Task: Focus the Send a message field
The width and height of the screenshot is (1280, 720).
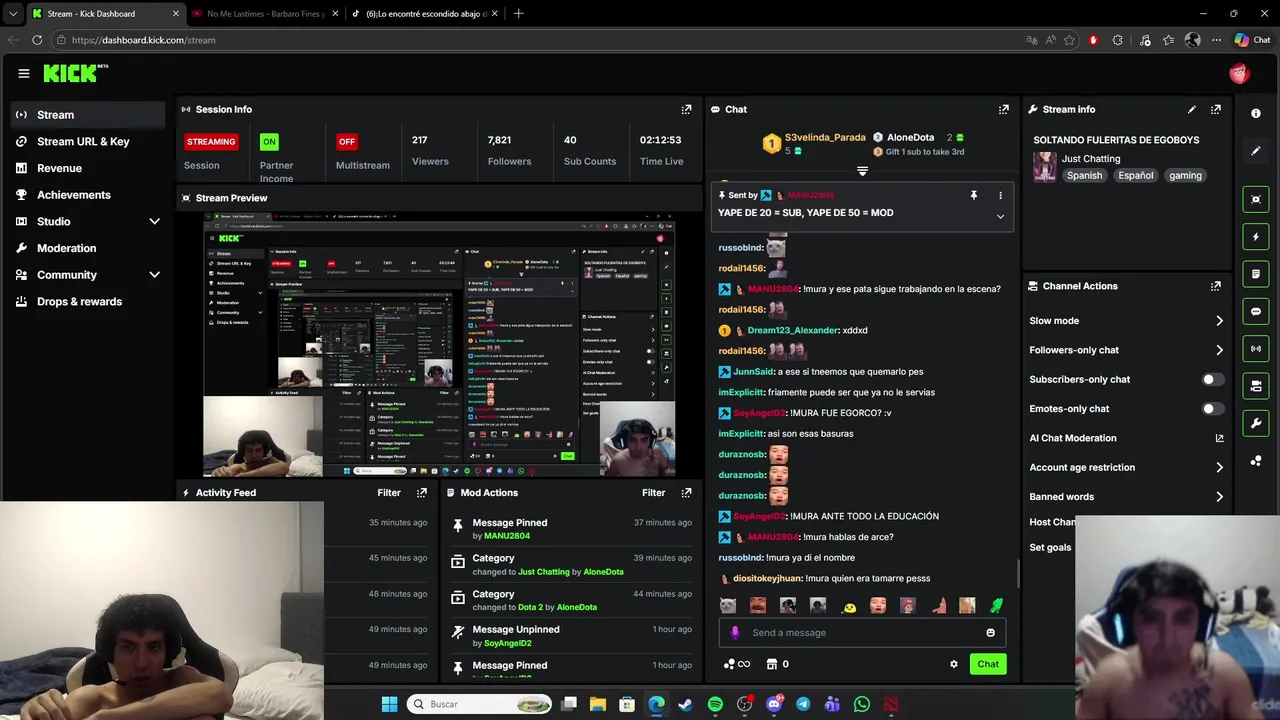Action: [862, 633]
